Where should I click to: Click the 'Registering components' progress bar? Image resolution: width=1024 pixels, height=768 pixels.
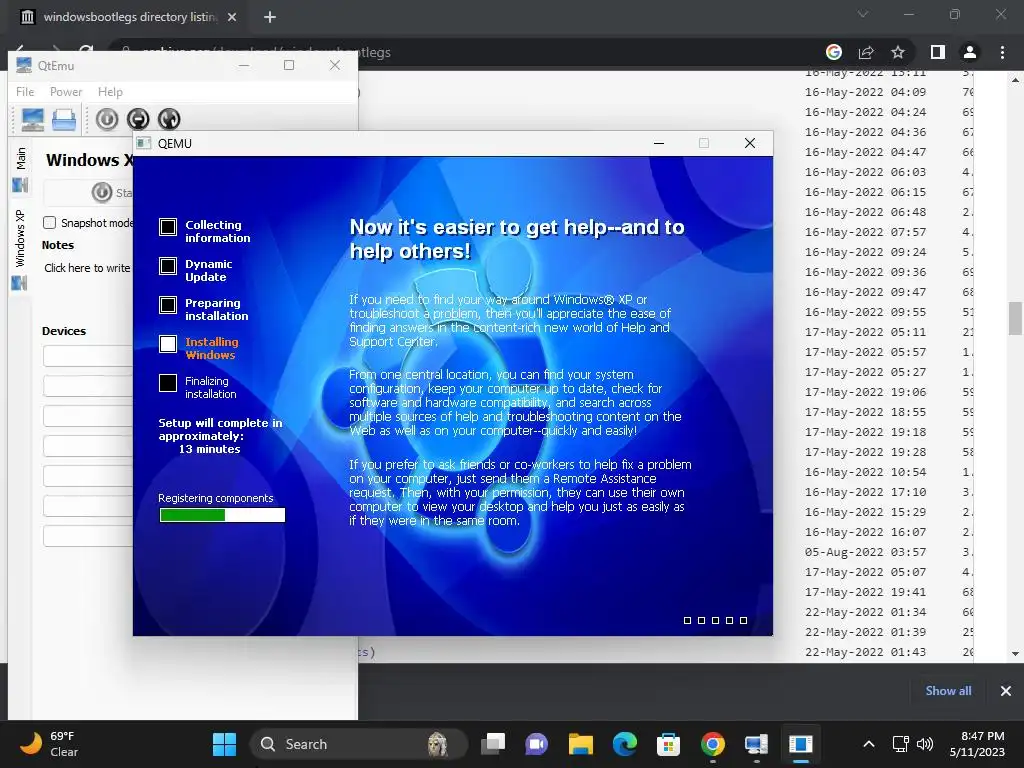click(x=223, y=515)
